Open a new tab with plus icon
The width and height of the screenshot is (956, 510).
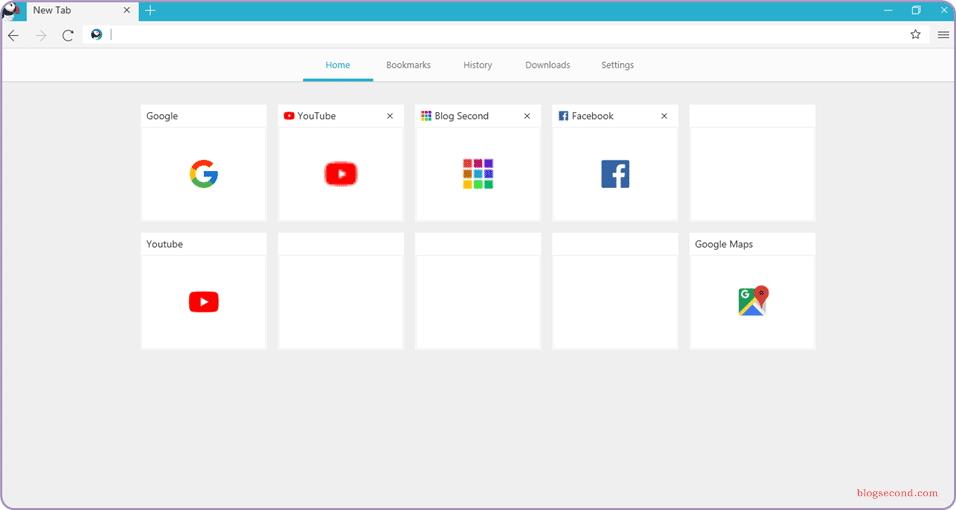[150, 10]
